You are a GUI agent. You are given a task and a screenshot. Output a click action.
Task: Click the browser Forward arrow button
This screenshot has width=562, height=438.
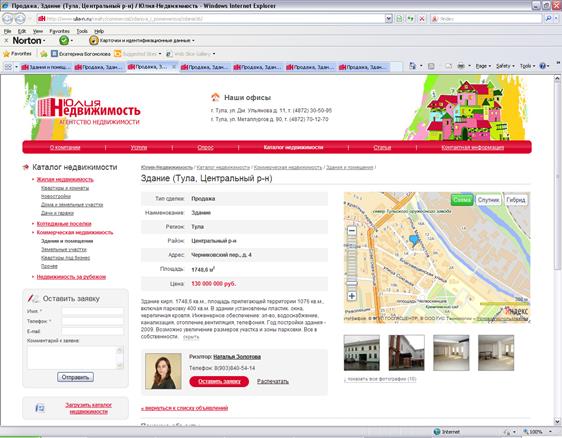(x=20, y=18)
